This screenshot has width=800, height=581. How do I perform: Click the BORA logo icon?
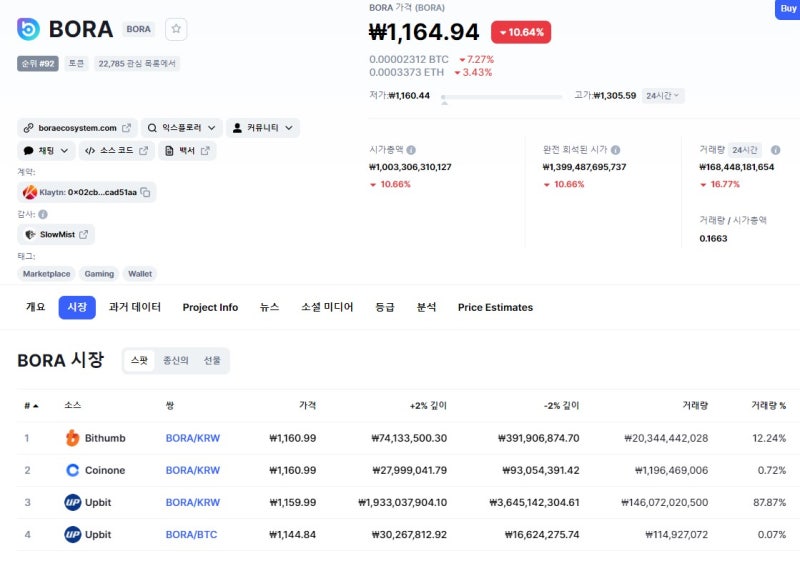(28, 29)
